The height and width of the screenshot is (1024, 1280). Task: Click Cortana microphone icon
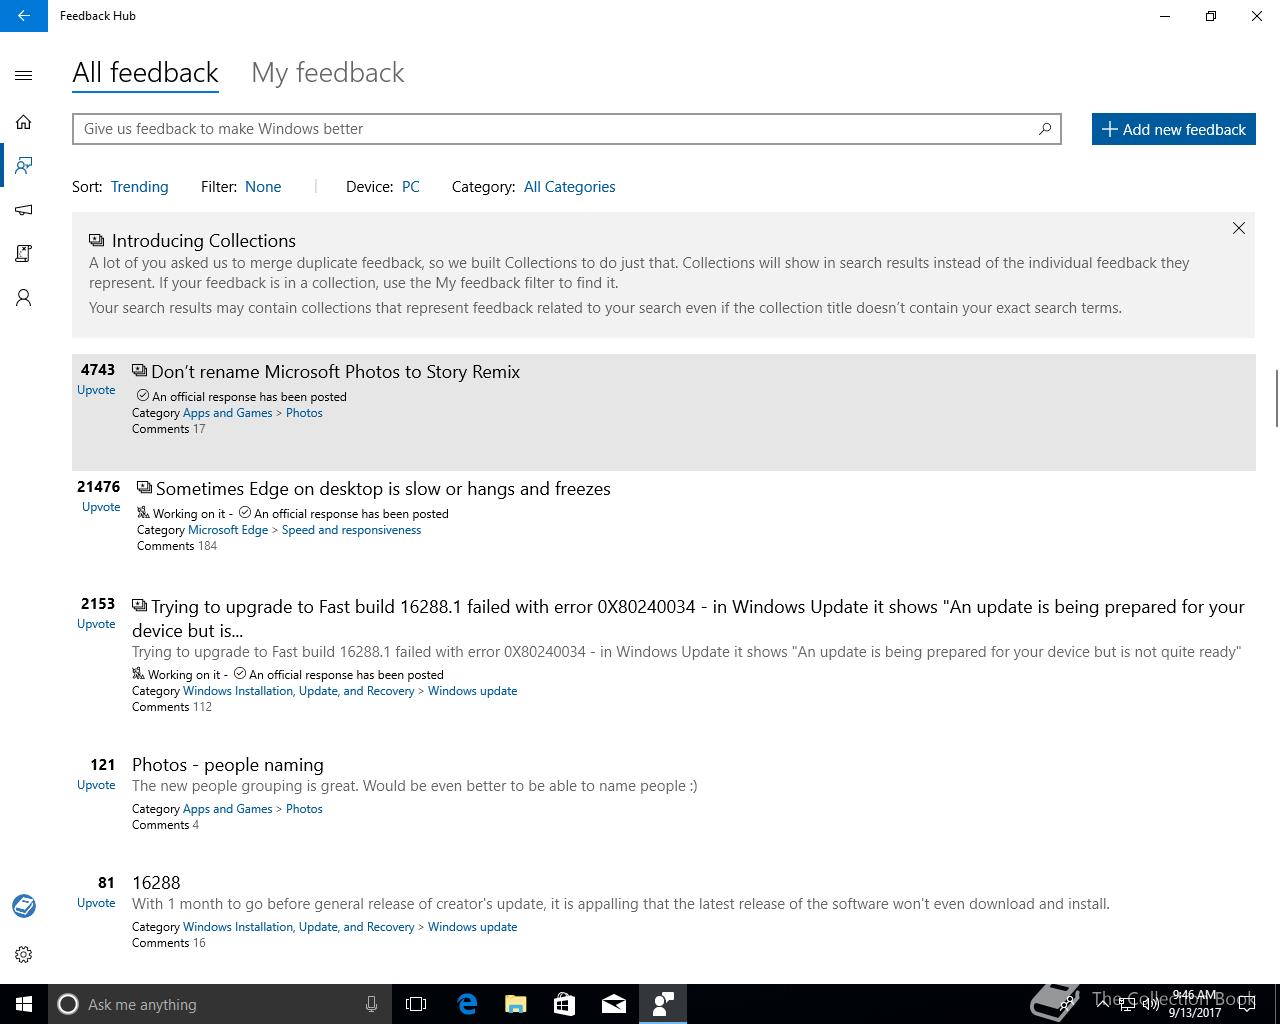coord(371,1004)
